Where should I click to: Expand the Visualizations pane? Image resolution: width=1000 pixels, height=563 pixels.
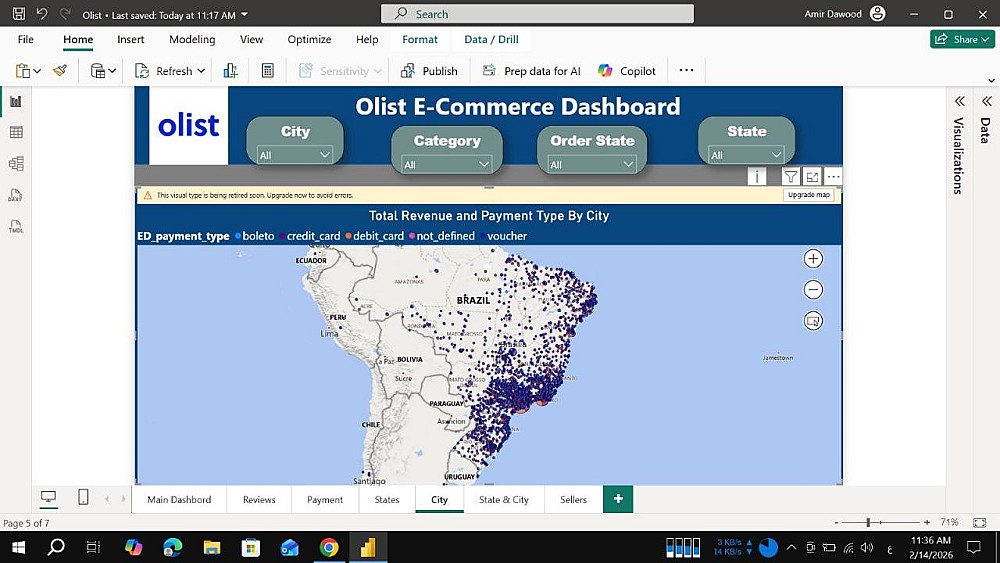[x=959, y=101]
